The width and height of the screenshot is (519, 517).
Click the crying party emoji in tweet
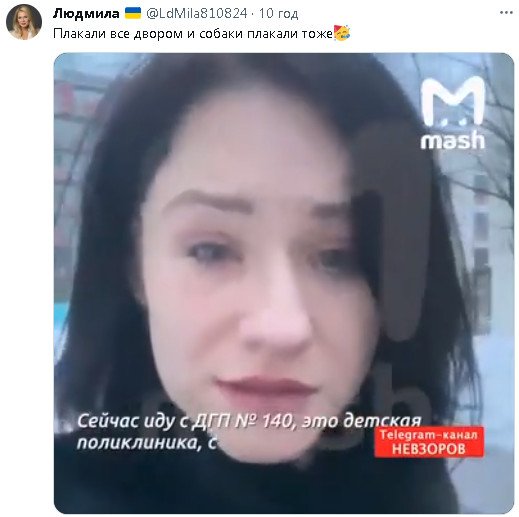pyautogui.click(x=342, y=33)
